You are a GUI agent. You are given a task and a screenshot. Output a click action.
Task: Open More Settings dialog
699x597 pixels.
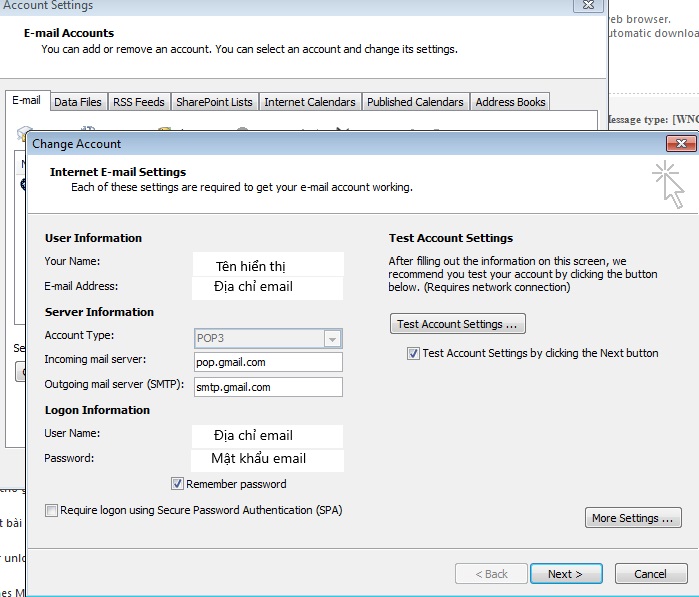pyautogui.click(x=632, y=518)
